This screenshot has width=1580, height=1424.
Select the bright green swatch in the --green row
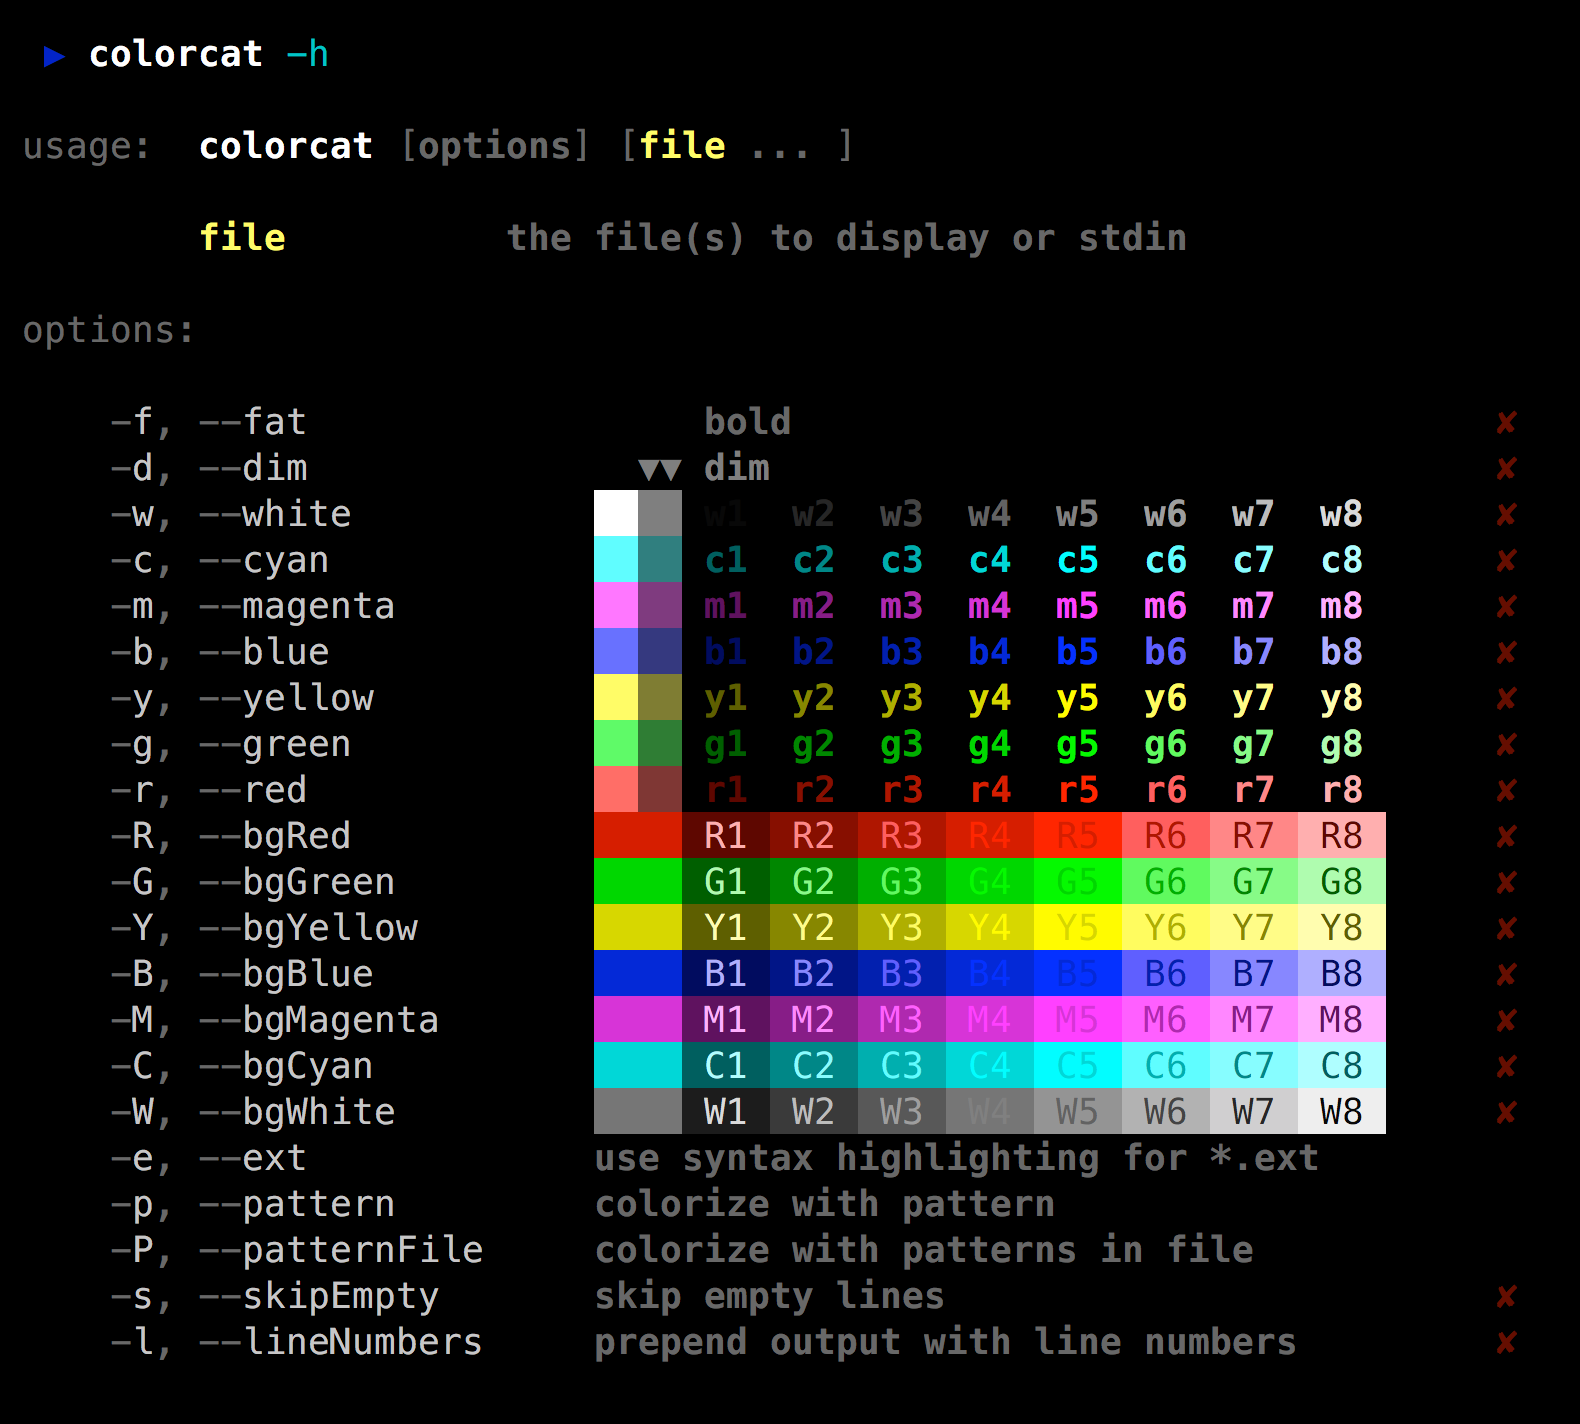(616, 743)
